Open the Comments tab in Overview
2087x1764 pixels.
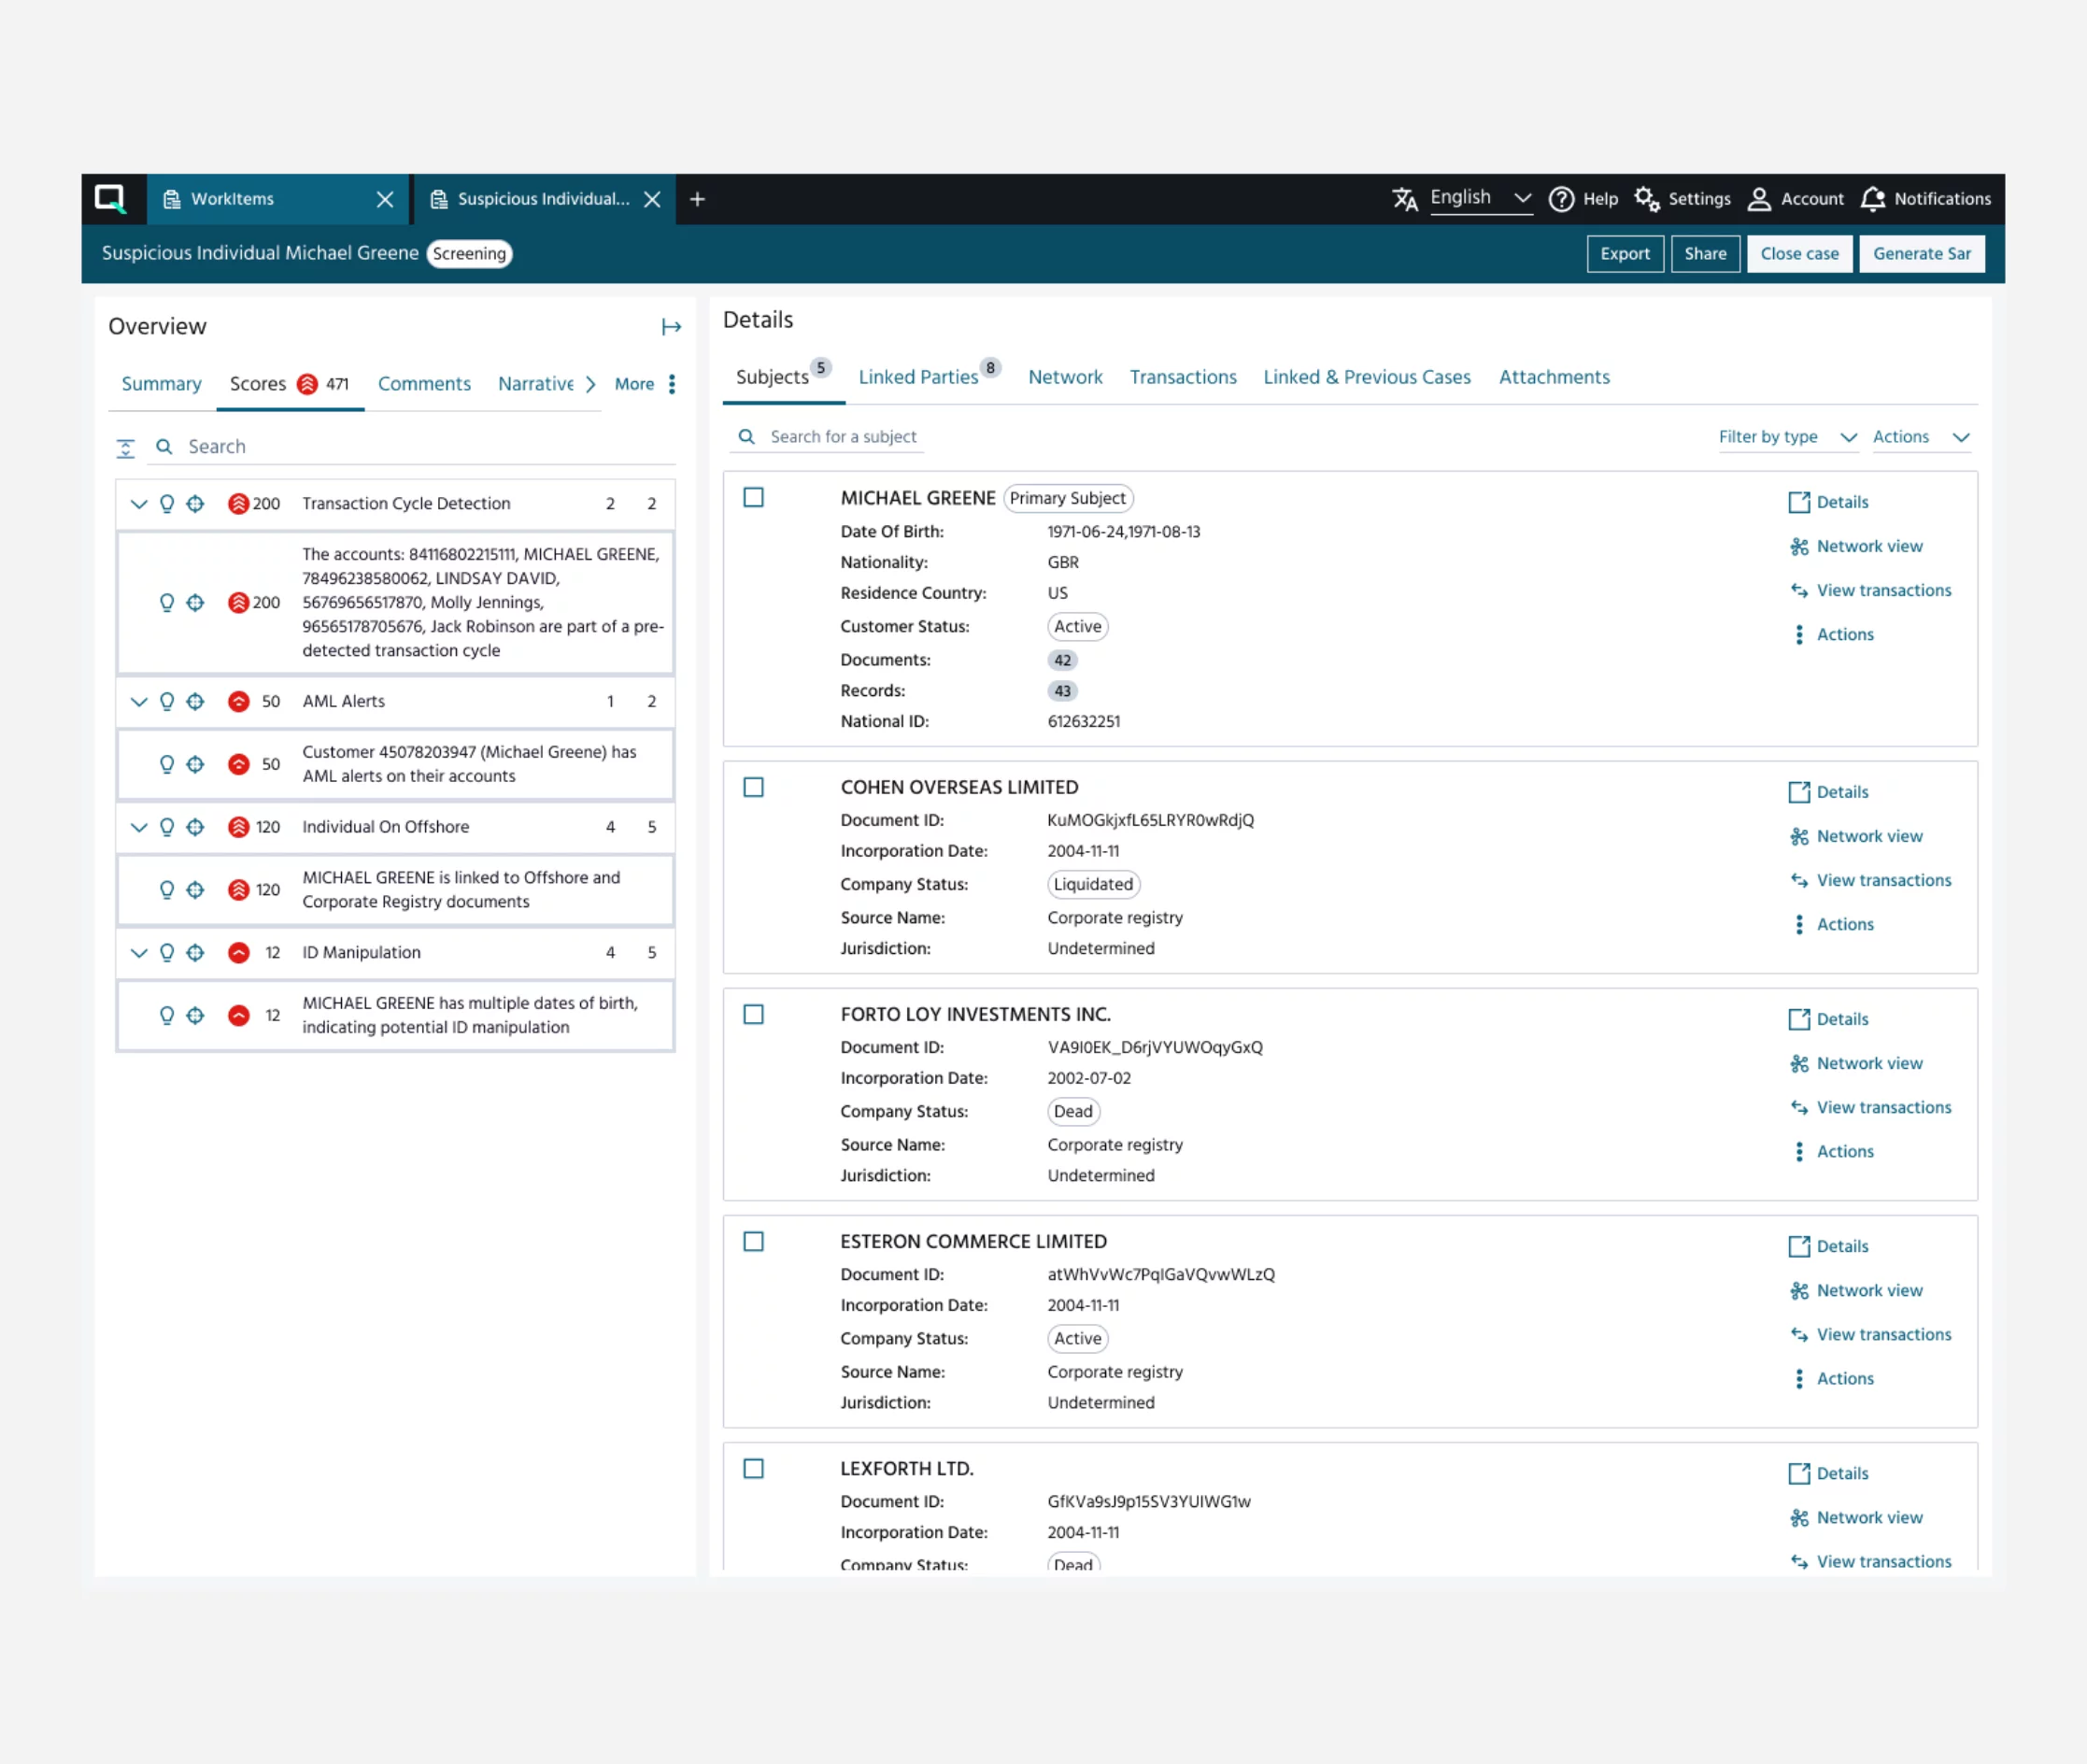tap(424, 384)
